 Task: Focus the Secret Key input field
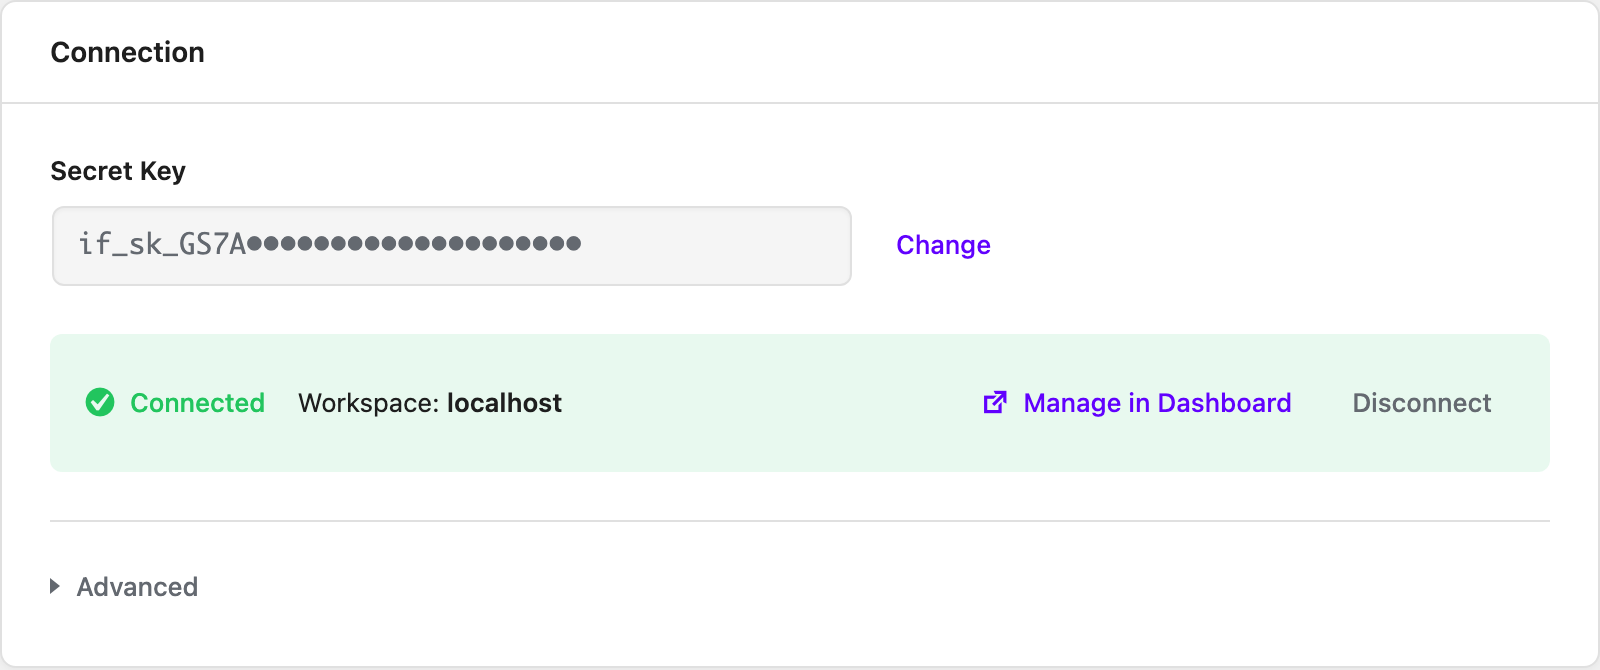coord(452,246)
